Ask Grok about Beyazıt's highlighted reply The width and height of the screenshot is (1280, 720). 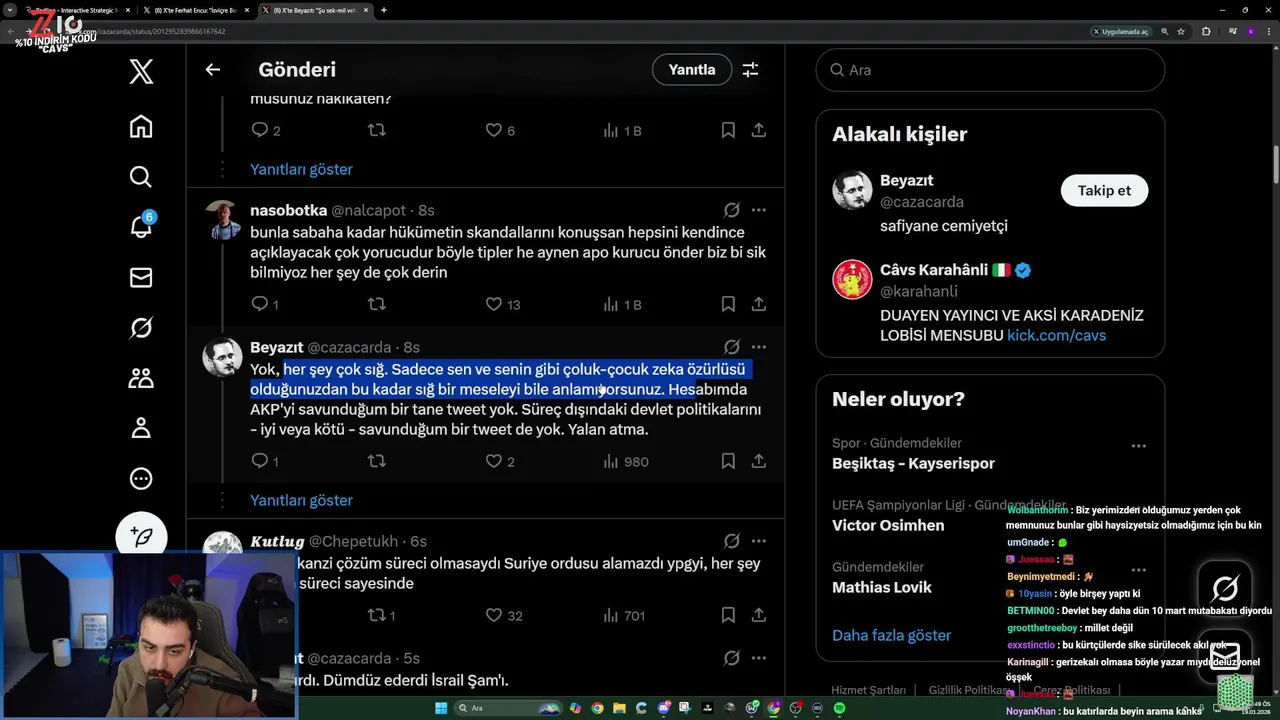731,347
